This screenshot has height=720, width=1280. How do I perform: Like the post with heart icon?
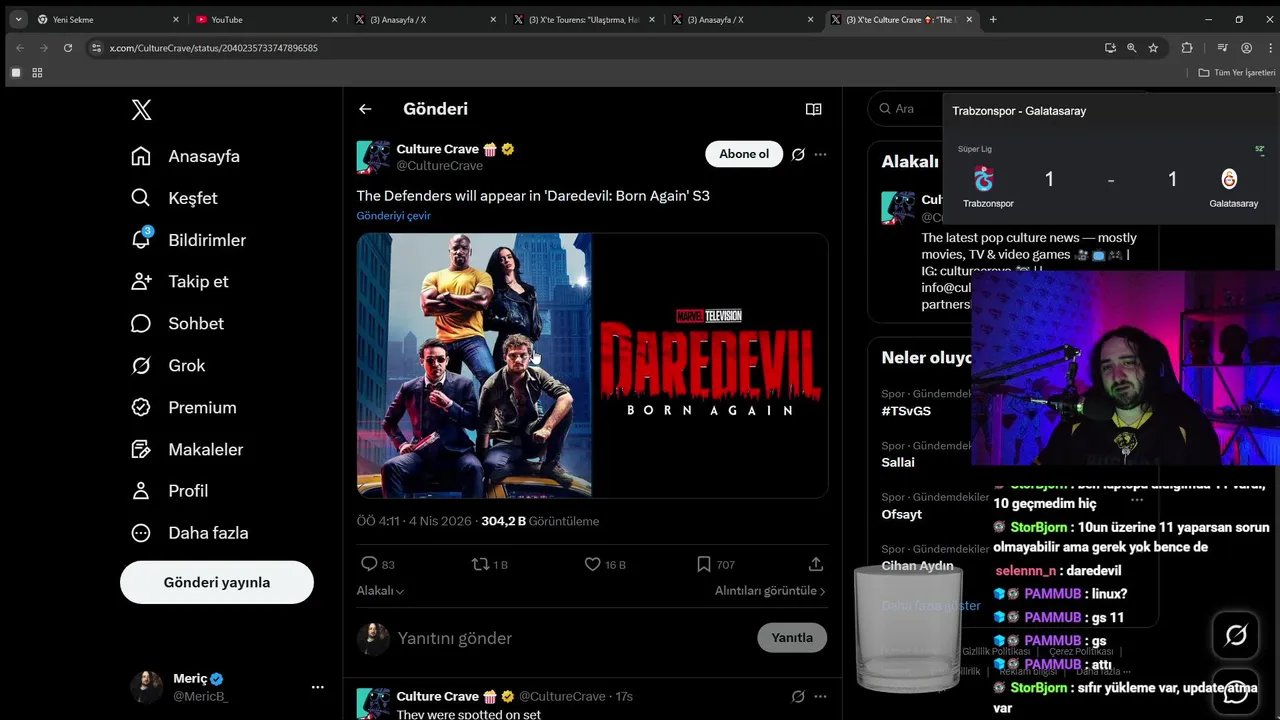[x=604, y=564]
